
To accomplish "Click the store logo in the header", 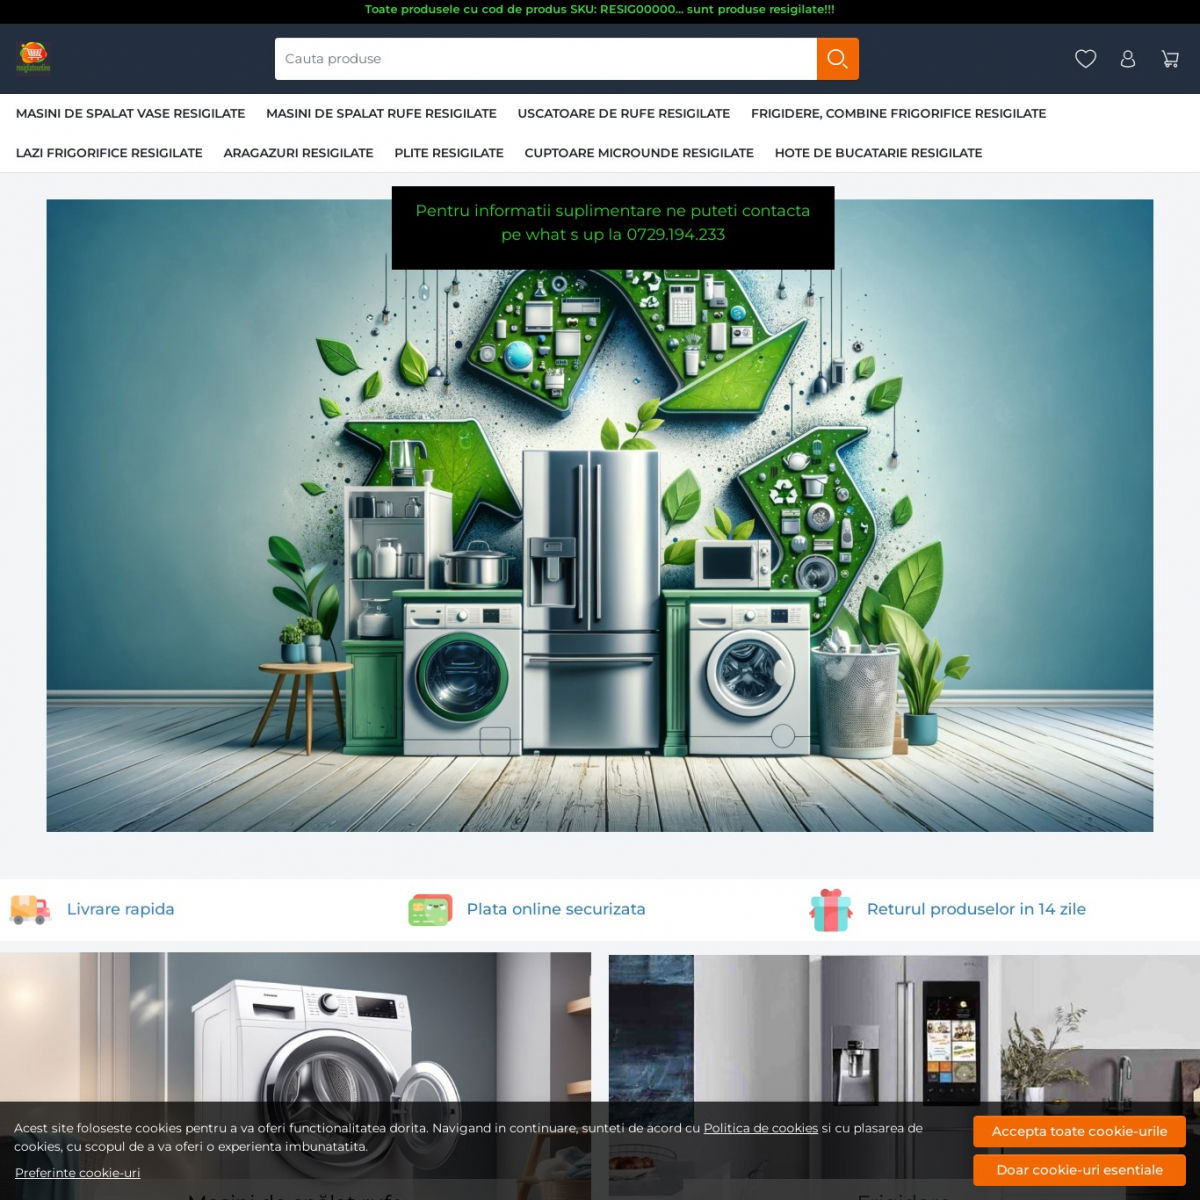I will (33, 57).
